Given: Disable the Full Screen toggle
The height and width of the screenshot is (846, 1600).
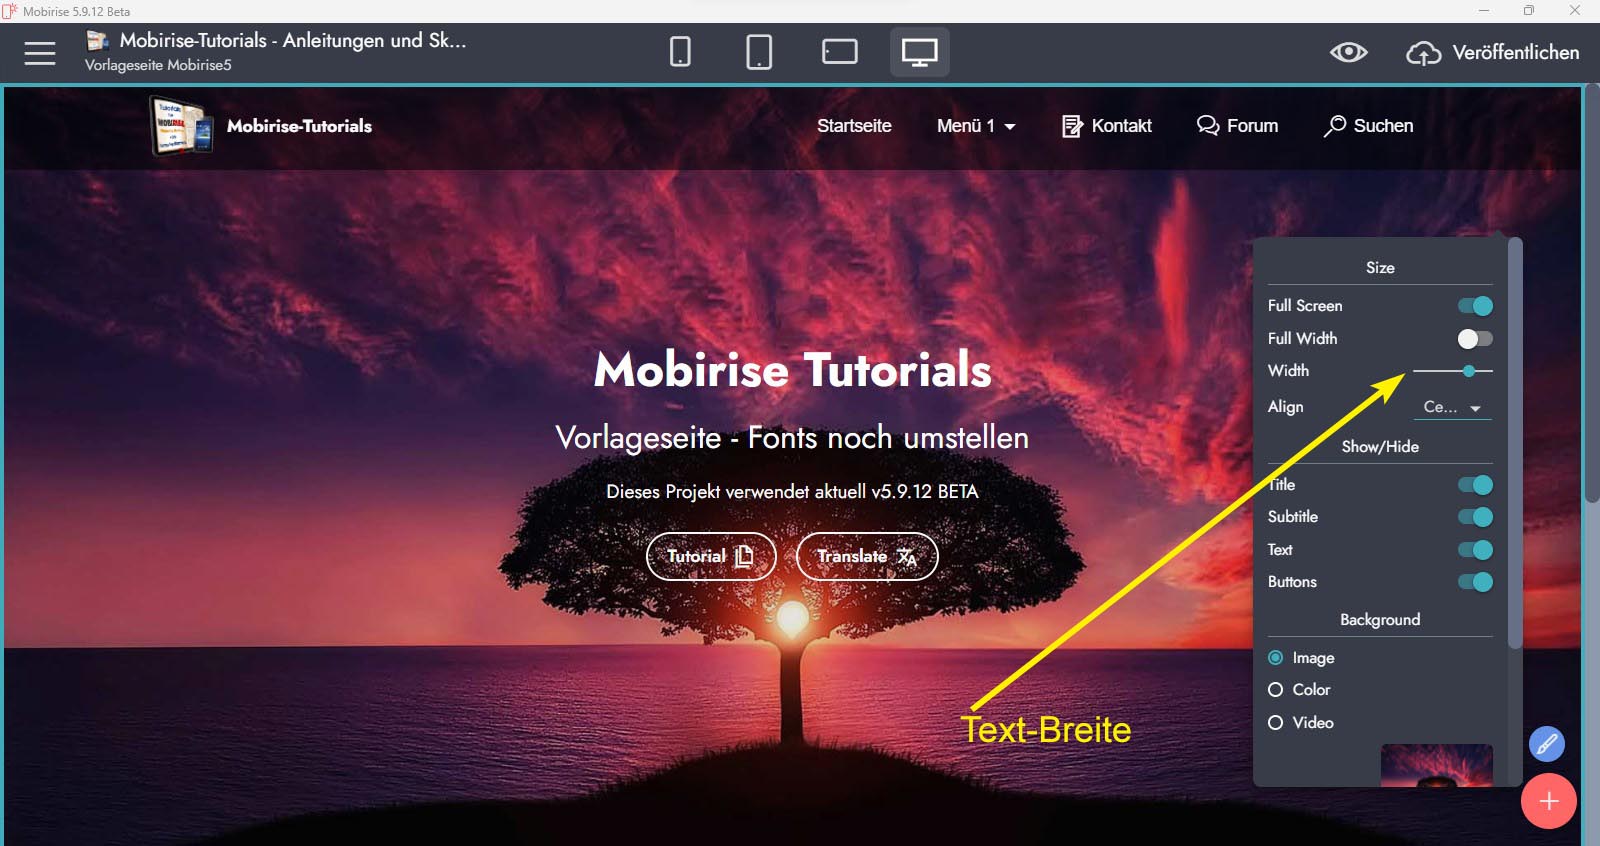Looking at the screenshot, I should (x=1475, y=306).
